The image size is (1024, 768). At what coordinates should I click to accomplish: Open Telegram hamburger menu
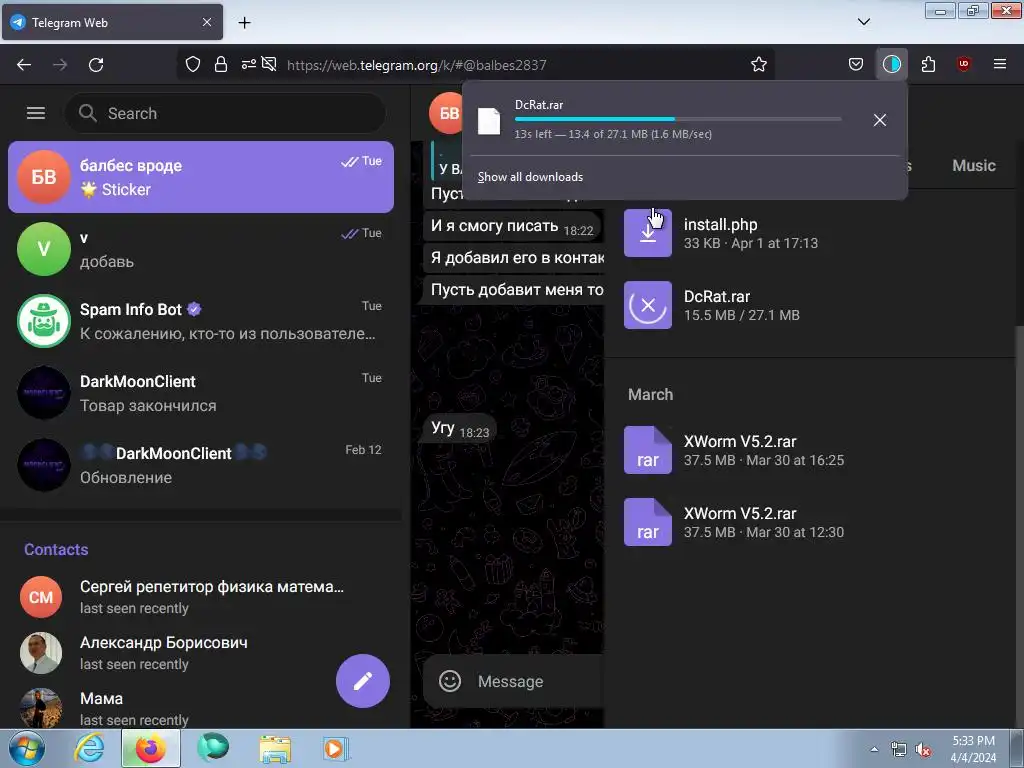pyautogui.click(x=36, y=113)
